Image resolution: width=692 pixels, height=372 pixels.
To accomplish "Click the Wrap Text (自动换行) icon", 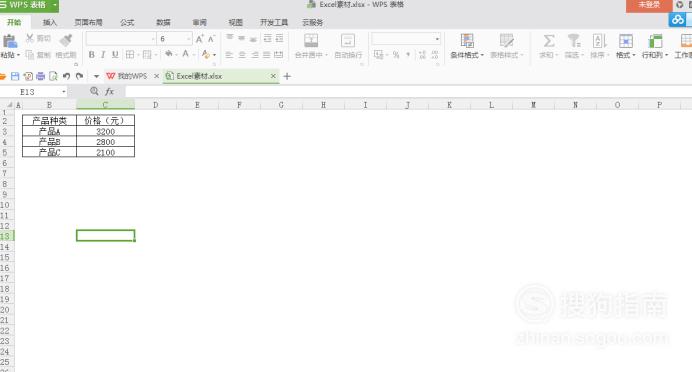I will (348, 41).
